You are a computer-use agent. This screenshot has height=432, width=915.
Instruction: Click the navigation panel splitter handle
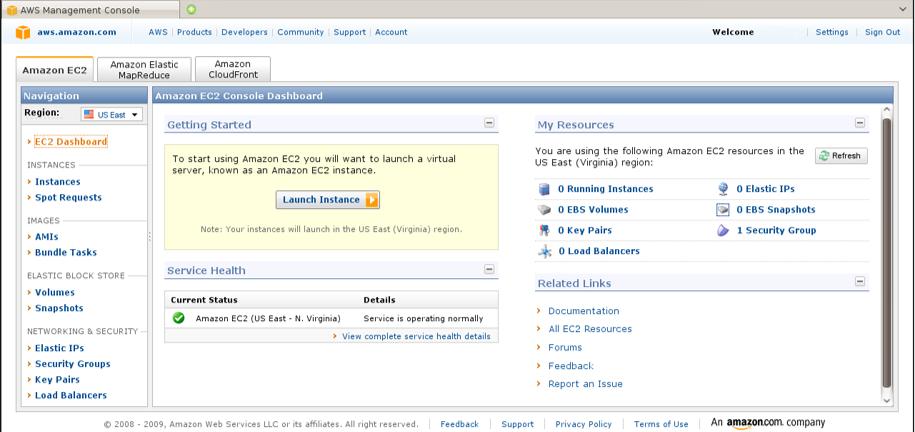click(x=149, y=236)
